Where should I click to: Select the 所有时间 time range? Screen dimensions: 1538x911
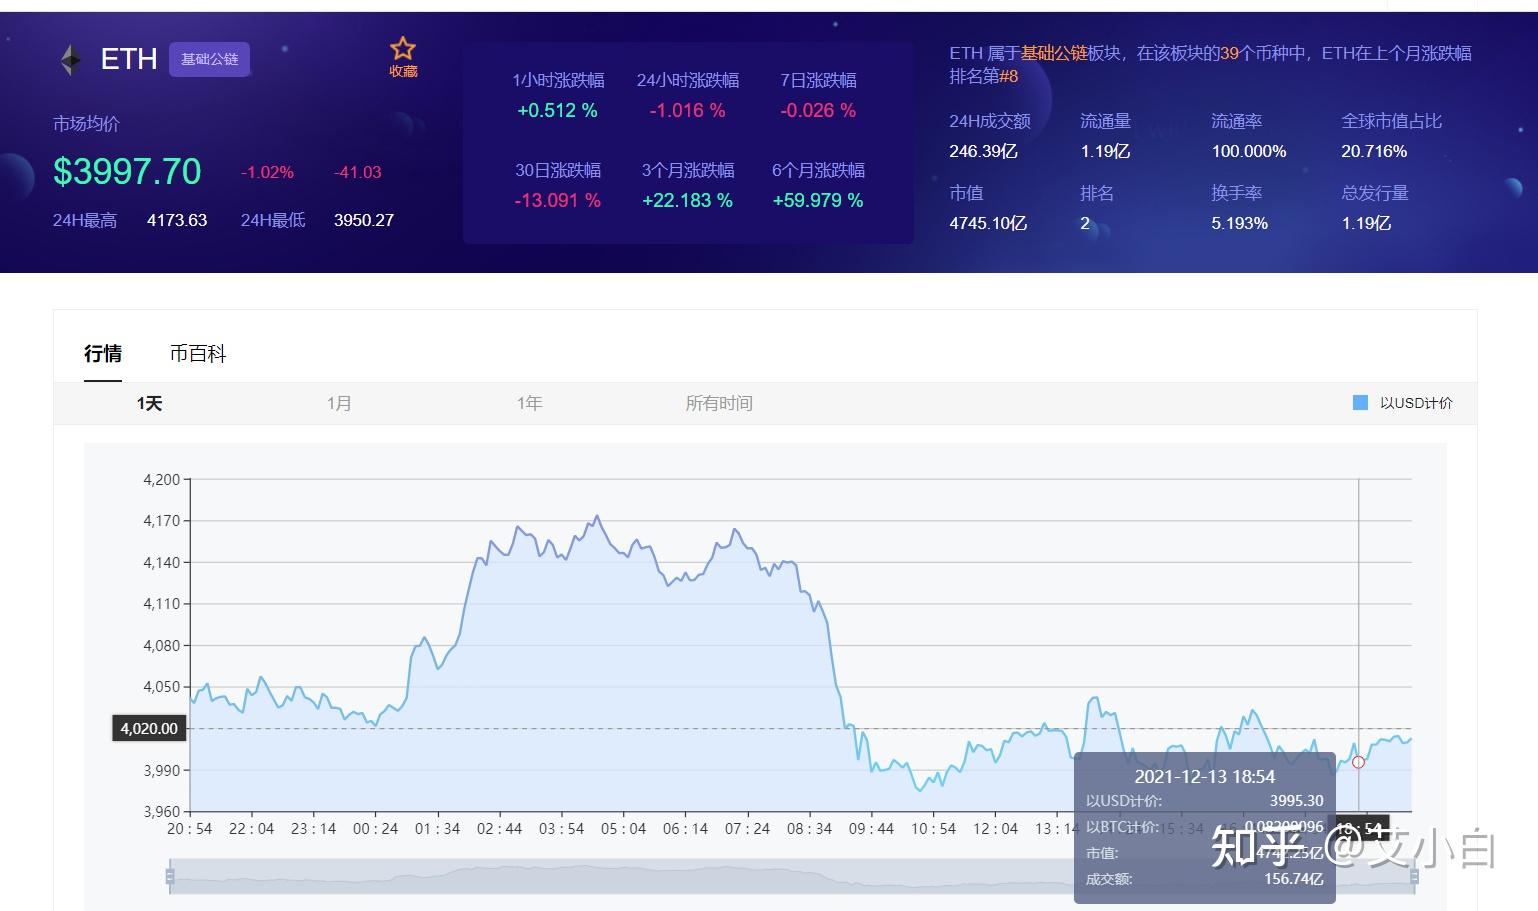click(719, 403)
